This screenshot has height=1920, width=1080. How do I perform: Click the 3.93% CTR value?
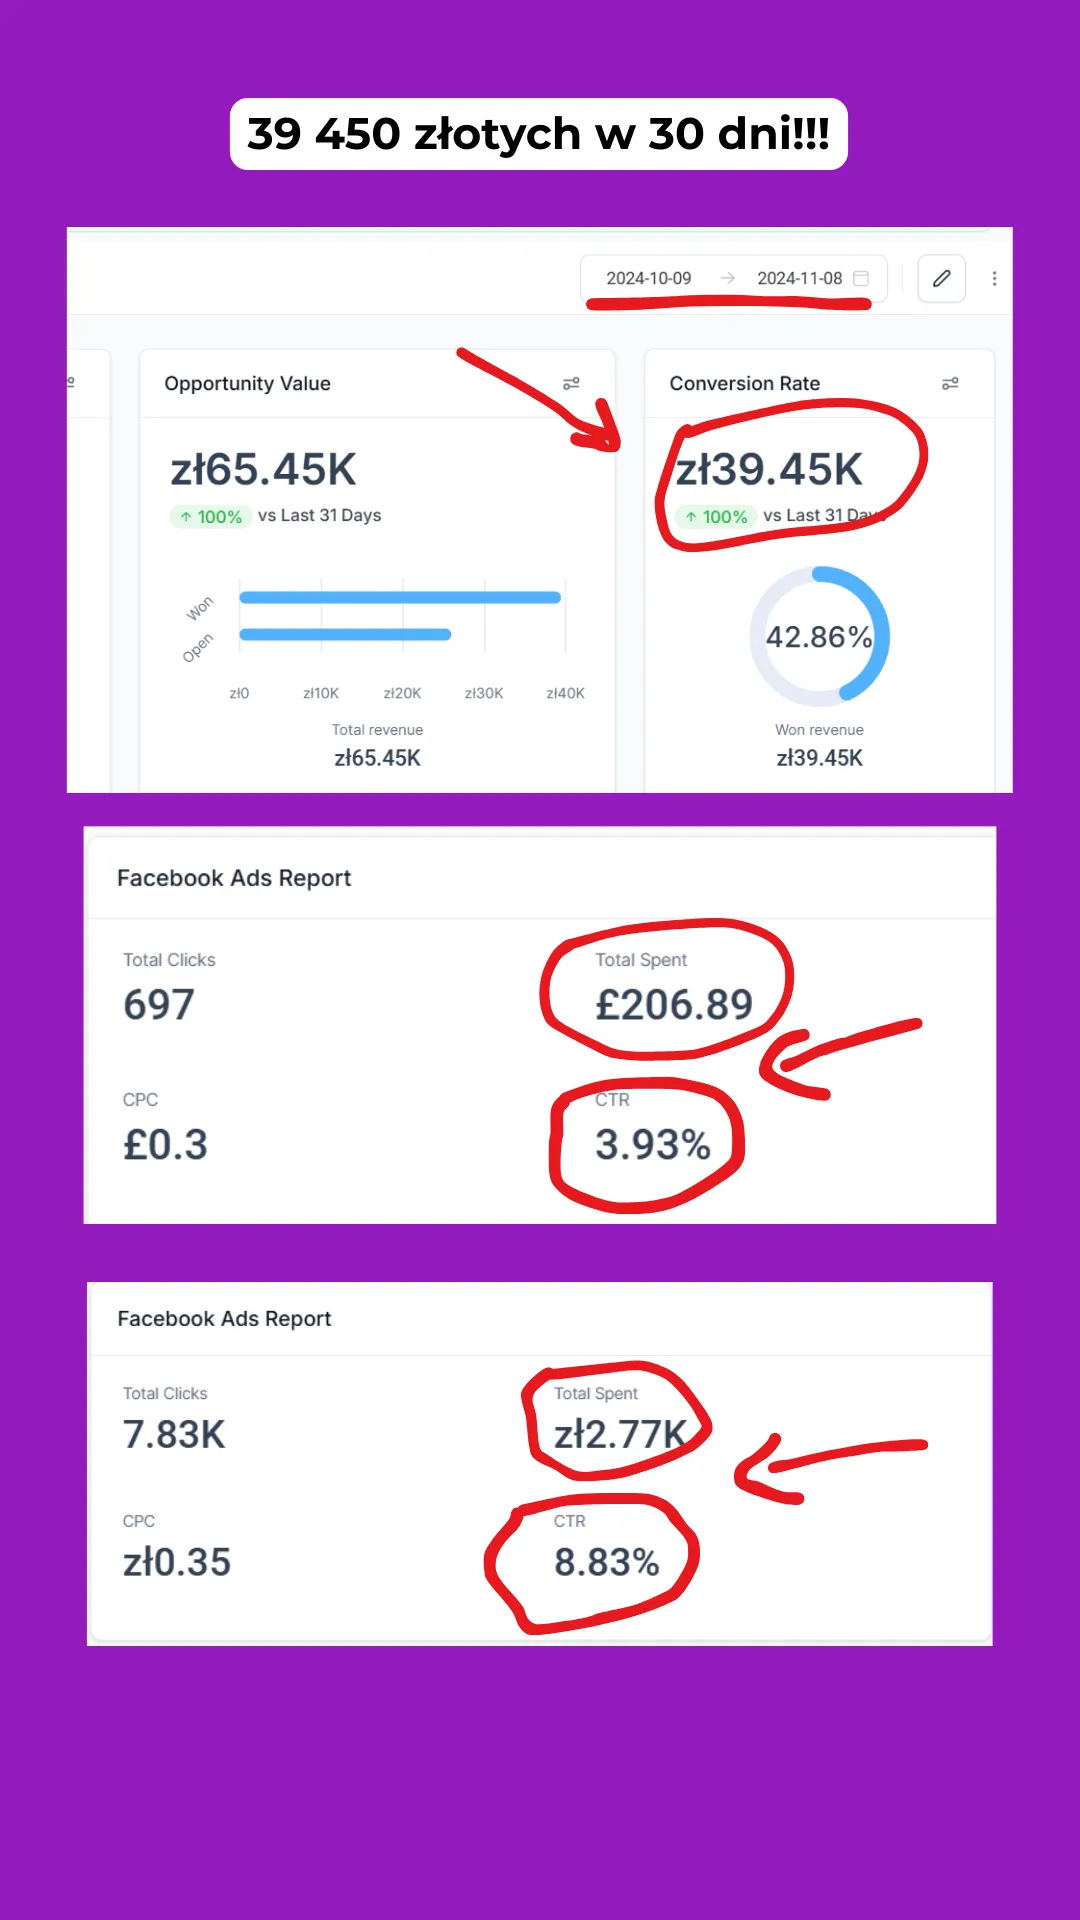point(652,1145)
